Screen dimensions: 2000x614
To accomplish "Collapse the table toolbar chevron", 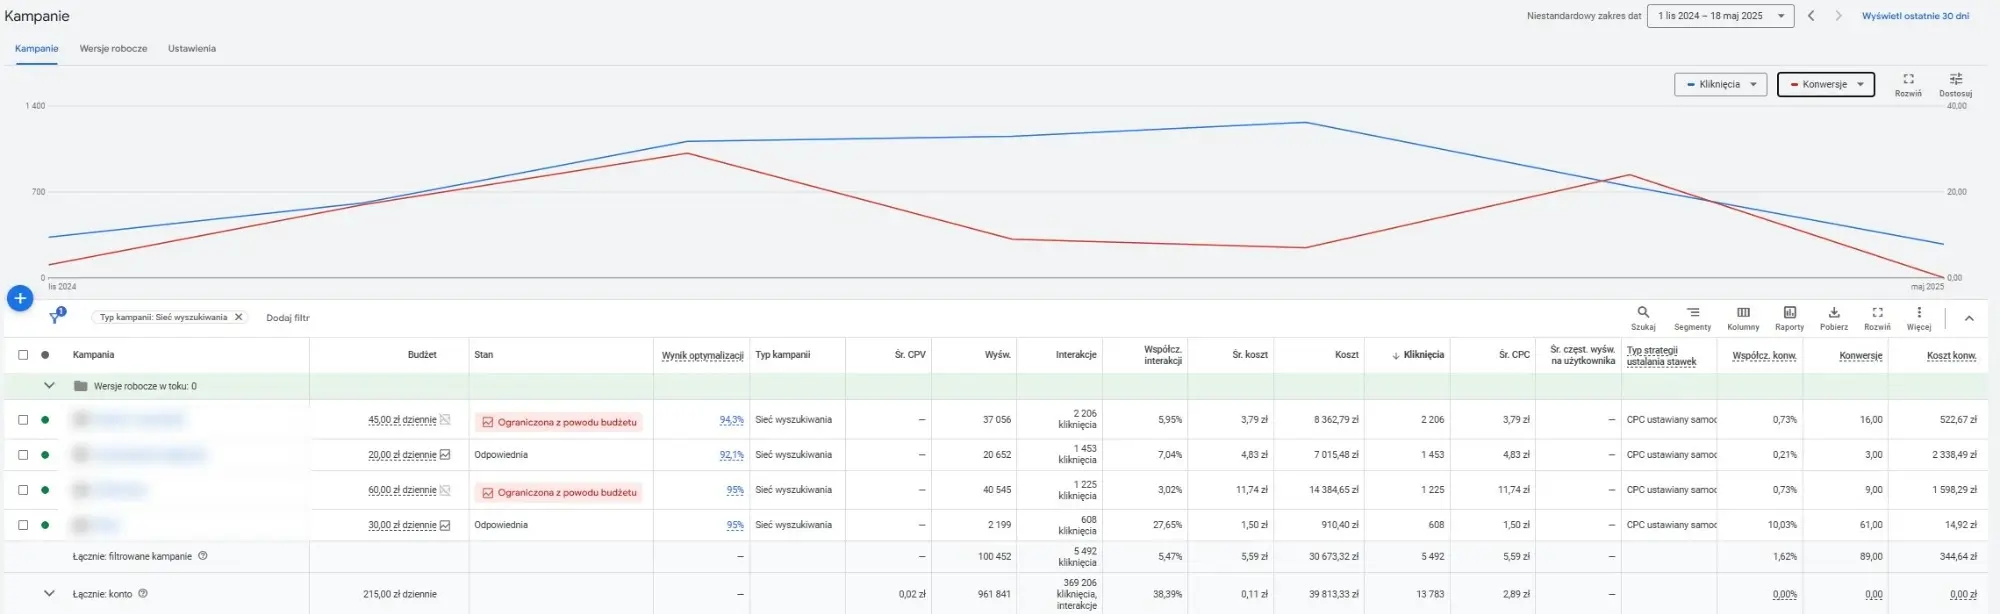I will pyautogui.click(x=1968, y=318).
